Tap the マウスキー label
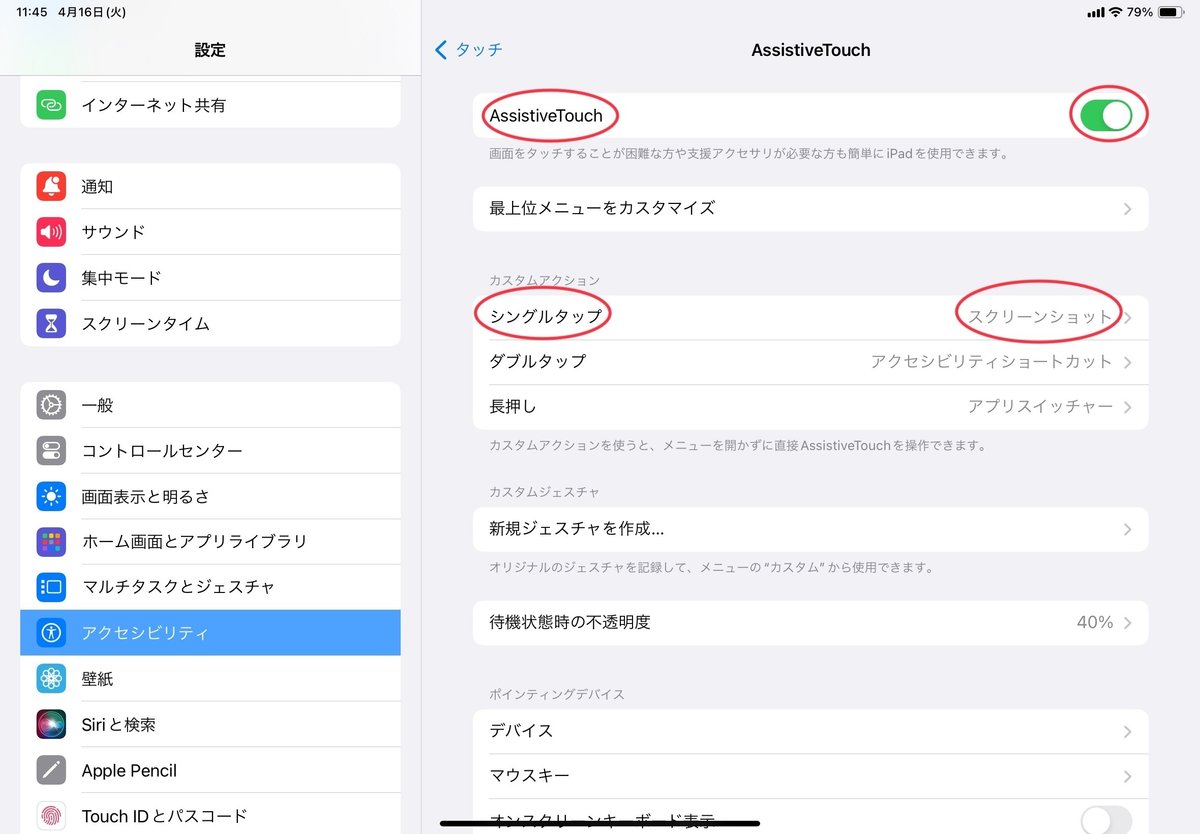 click(x=529, y=776)
